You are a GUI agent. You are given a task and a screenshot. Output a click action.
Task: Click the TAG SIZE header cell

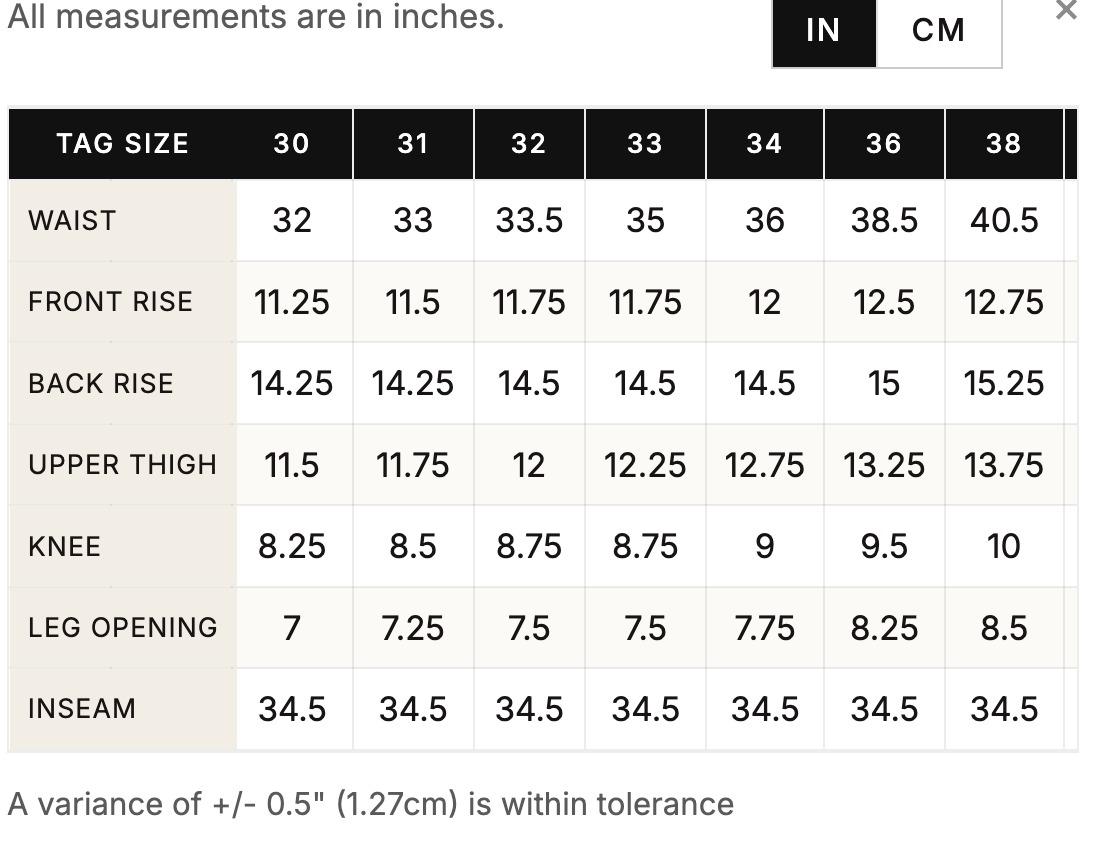click(x=123, y=144)
